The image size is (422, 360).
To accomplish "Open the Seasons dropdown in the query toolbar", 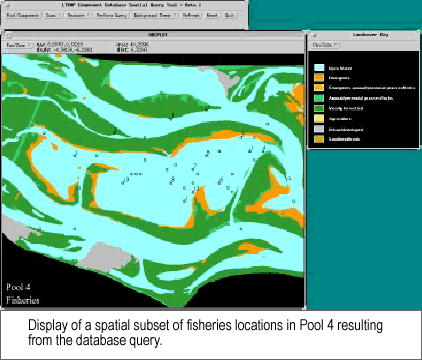I will pyautogui.click(x=78, y=15).
